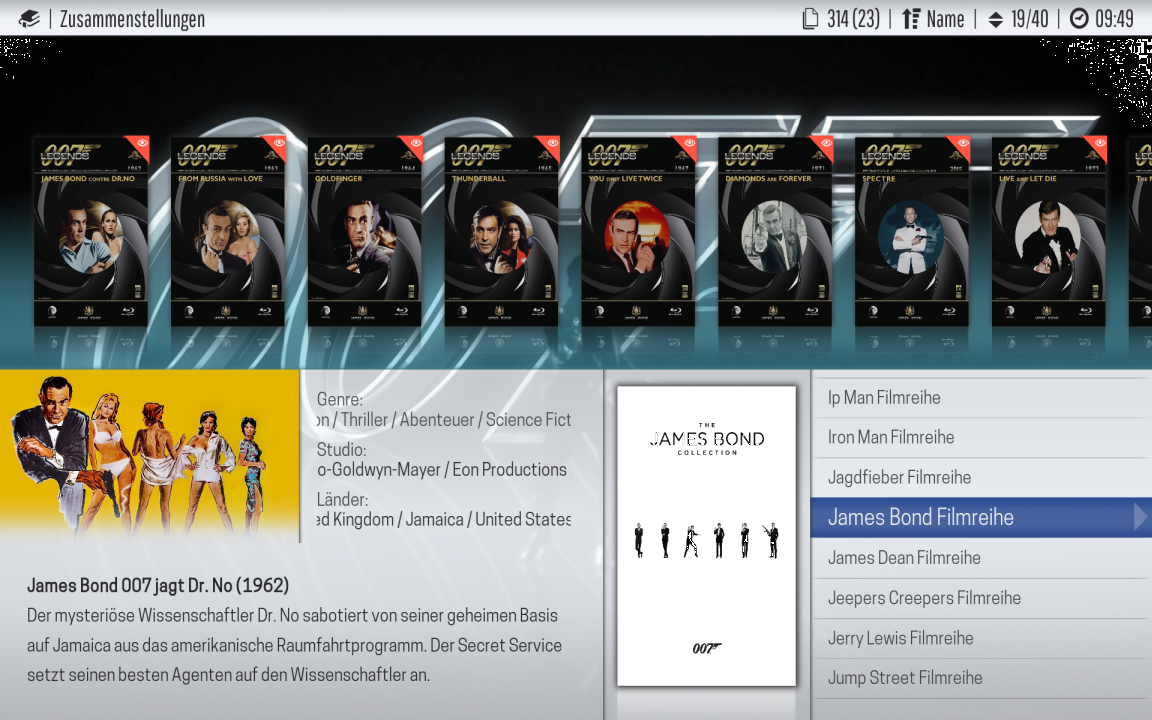Open the Iron Man Filmreihe entry

pyautogui.click(x=981, y=437)
